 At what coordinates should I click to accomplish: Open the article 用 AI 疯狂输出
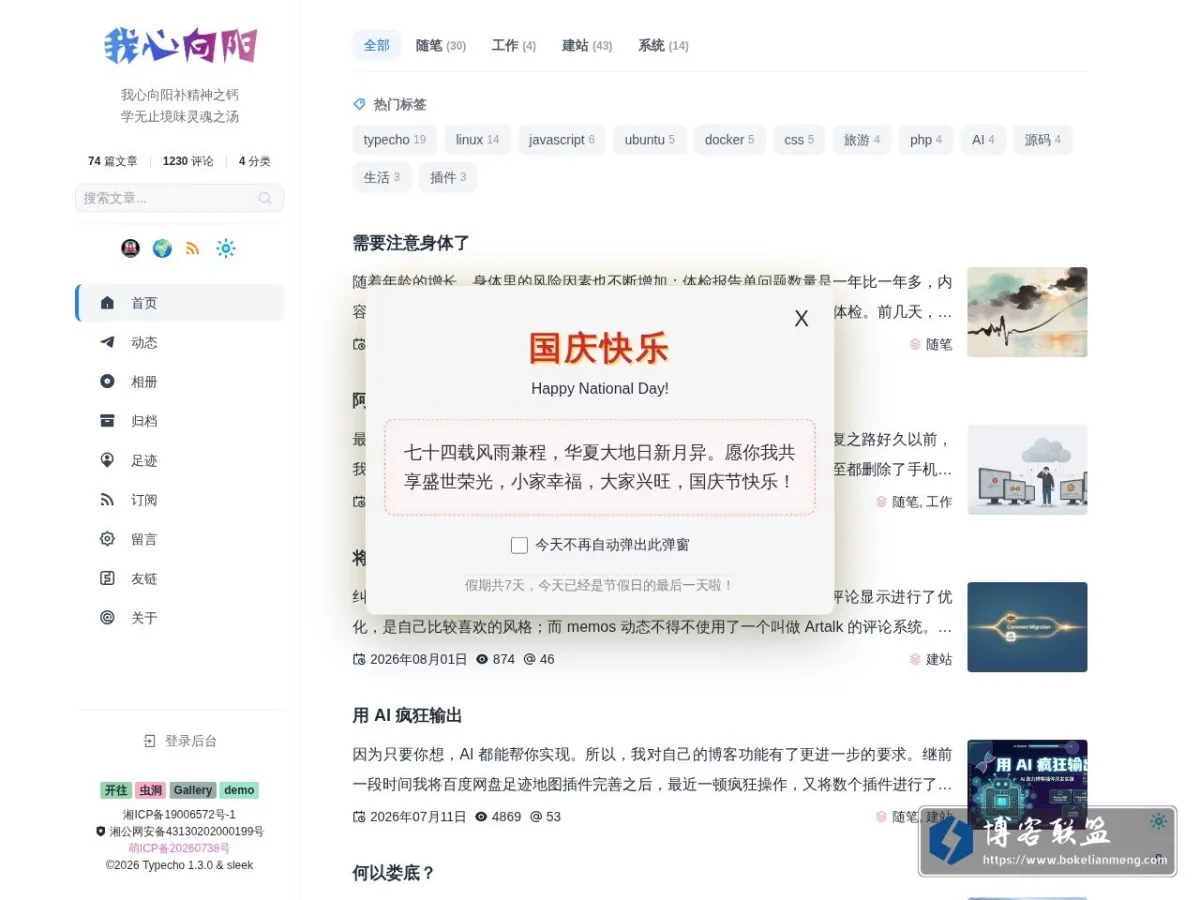tap(407, 716)
